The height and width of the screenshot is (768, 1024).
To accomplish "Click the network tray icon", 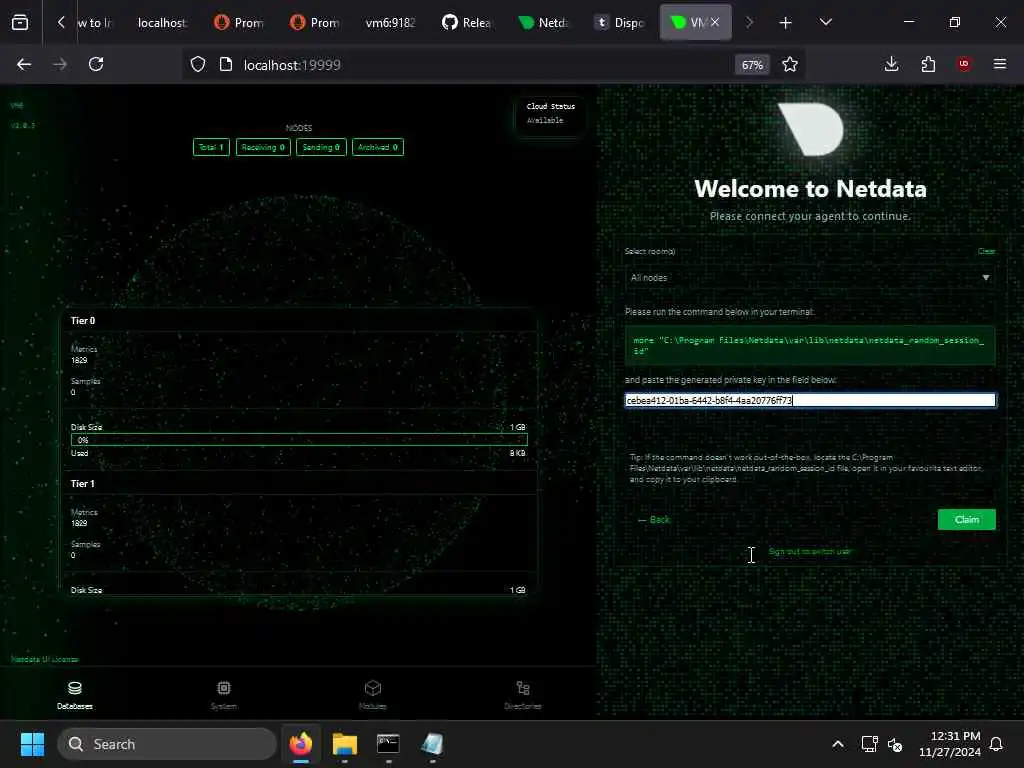I will click(x=869, y=744).
